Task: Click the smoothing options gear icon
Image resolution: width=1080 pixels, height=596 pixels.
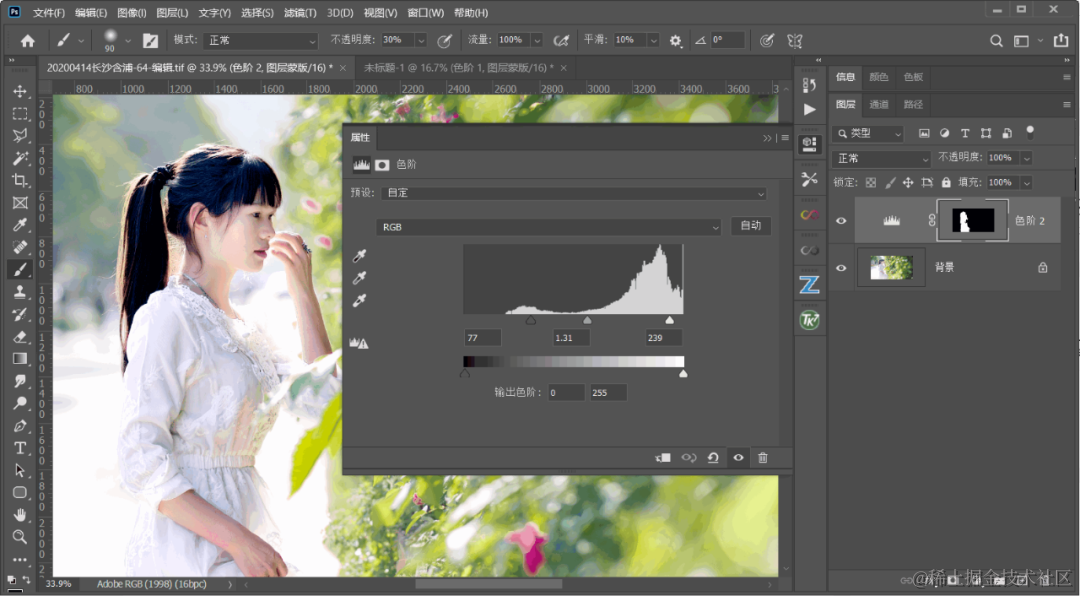Action: coord(676,41)
